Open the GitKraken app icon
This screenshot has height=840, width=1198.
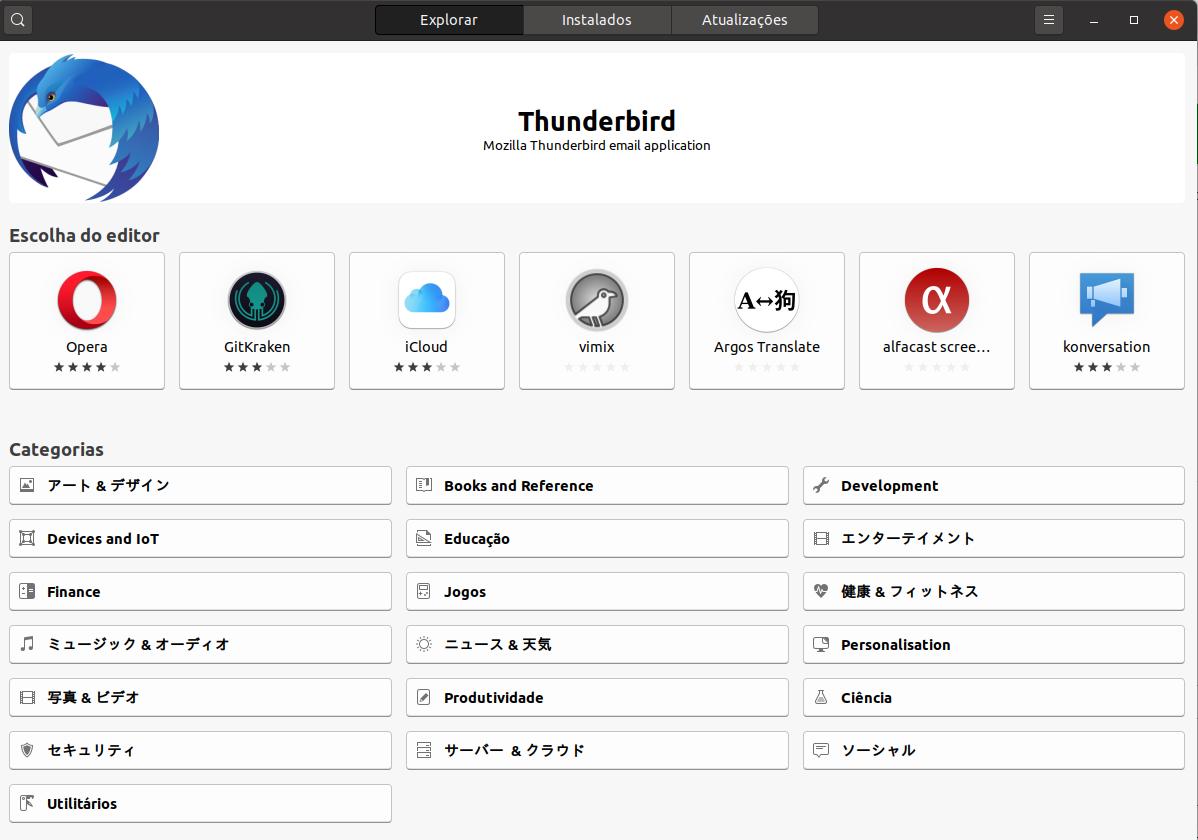pyautogui.click(x=257, y=300)
